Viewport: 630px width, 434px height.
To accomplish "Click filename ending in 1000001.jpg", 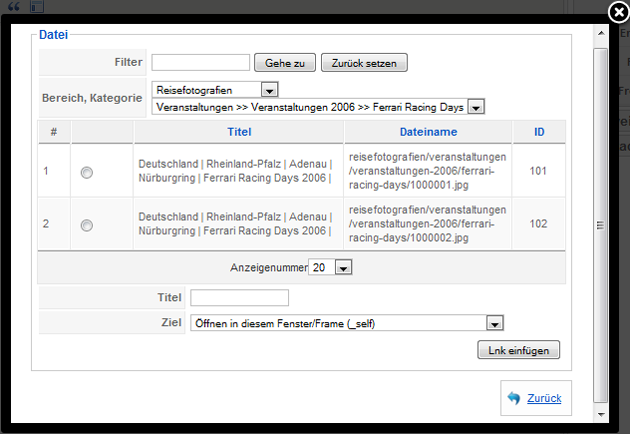I will point(428,171).
